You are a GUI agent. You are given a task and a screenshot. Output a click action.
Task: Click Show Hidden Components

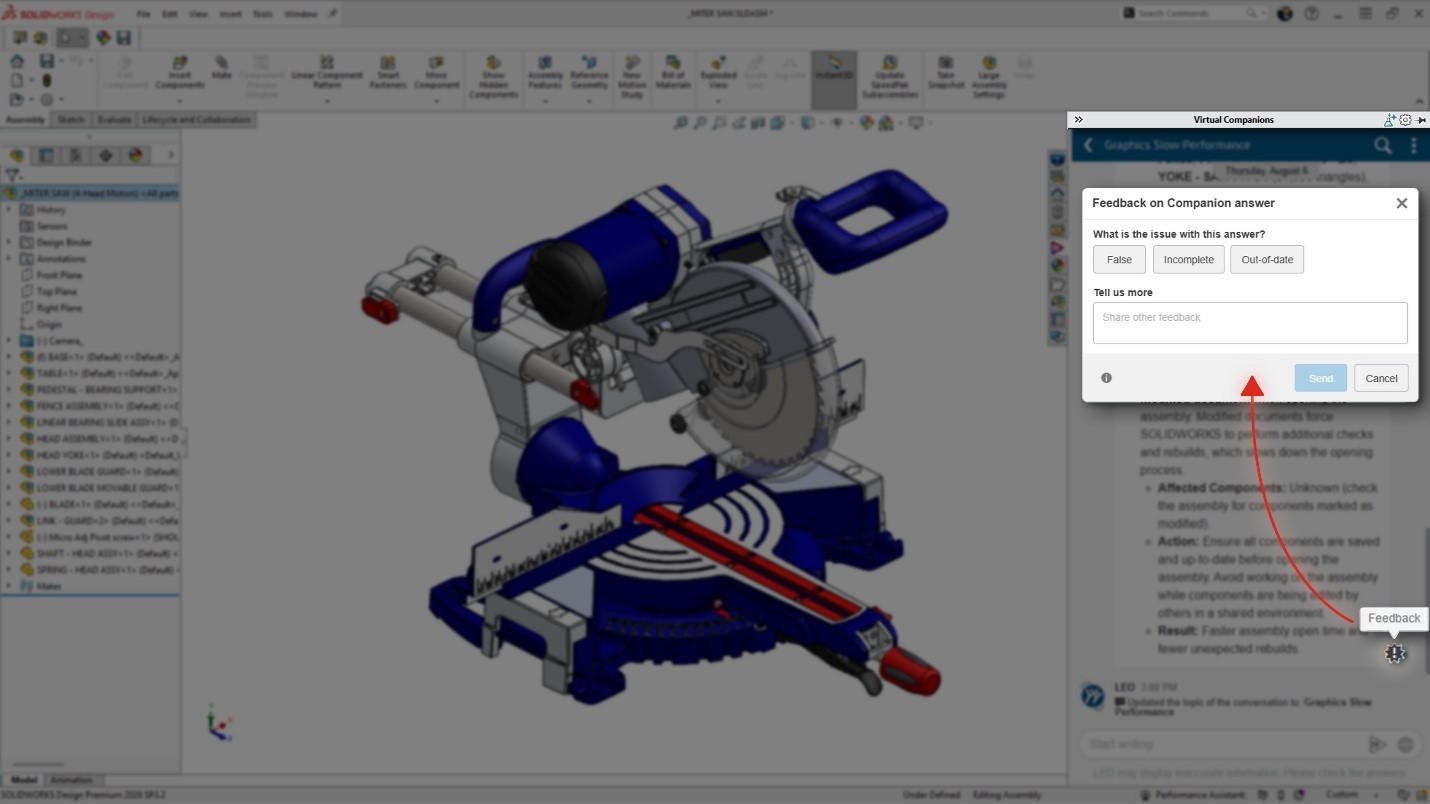[x=493, y=76]
